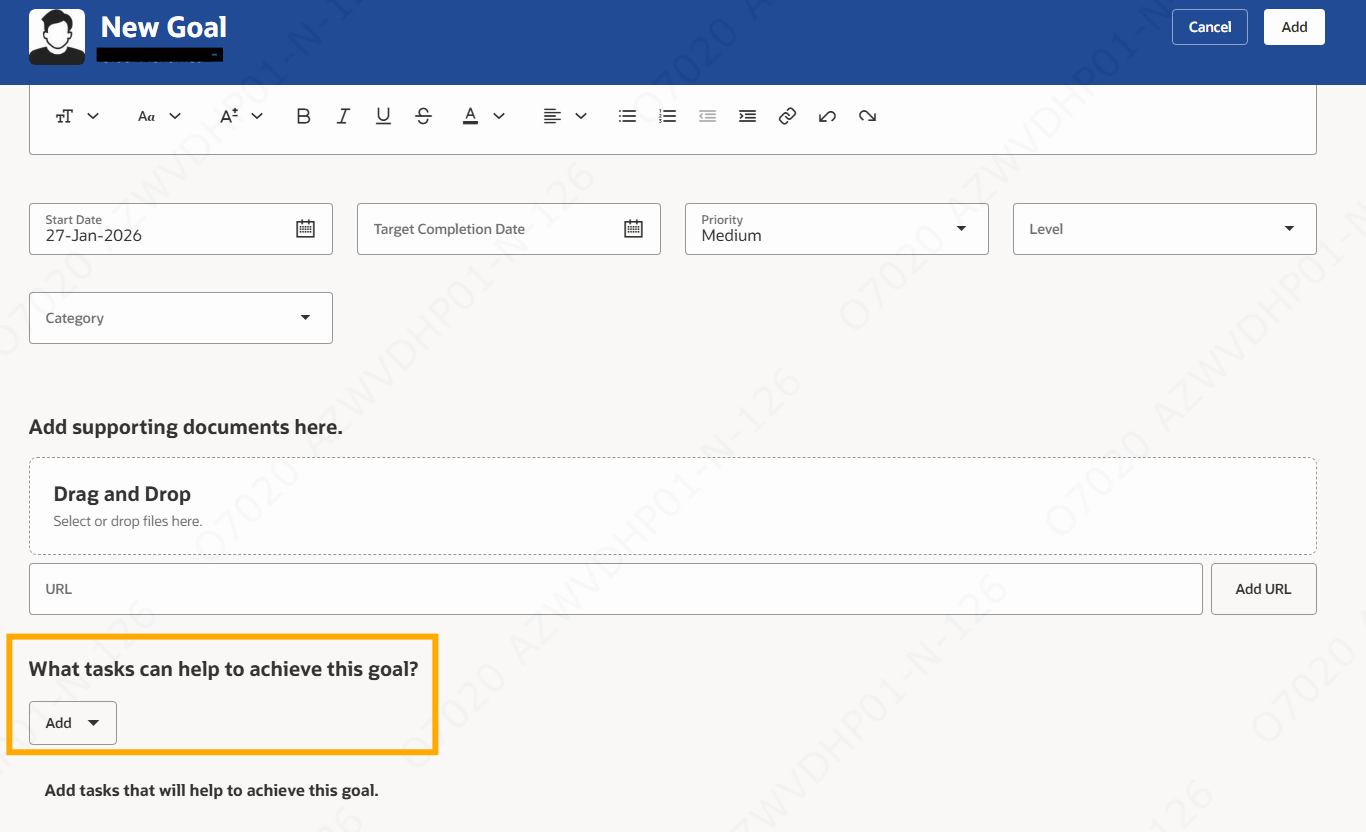Image resolution: width=1366 pixels, height=832 pixels.
Task: Undo the last edit
Action: point(827,116)
